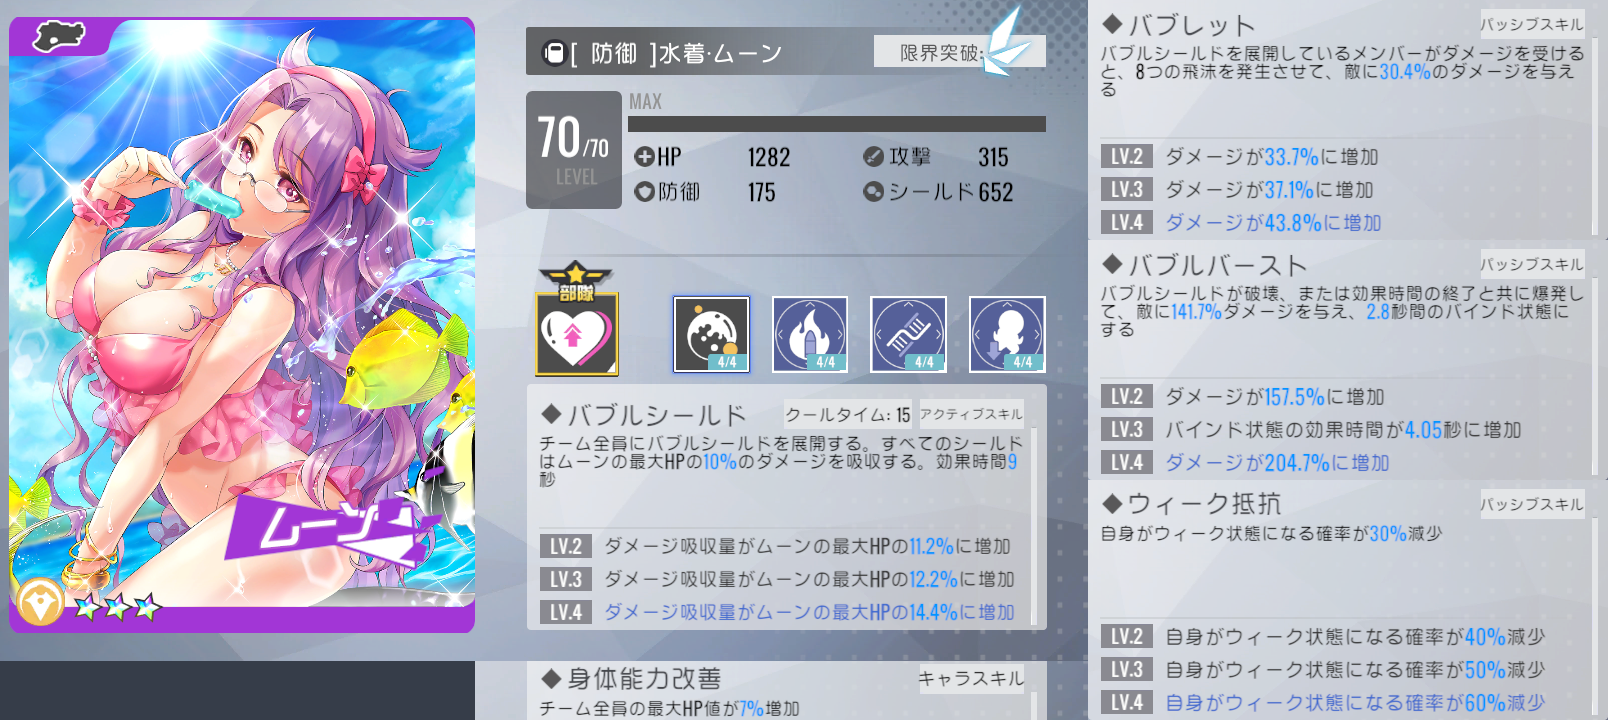Image resolution: width=1608 pixels, height=720 pixels.
Task: Click the defense type icon before 防御
Action: pos(554,52)
